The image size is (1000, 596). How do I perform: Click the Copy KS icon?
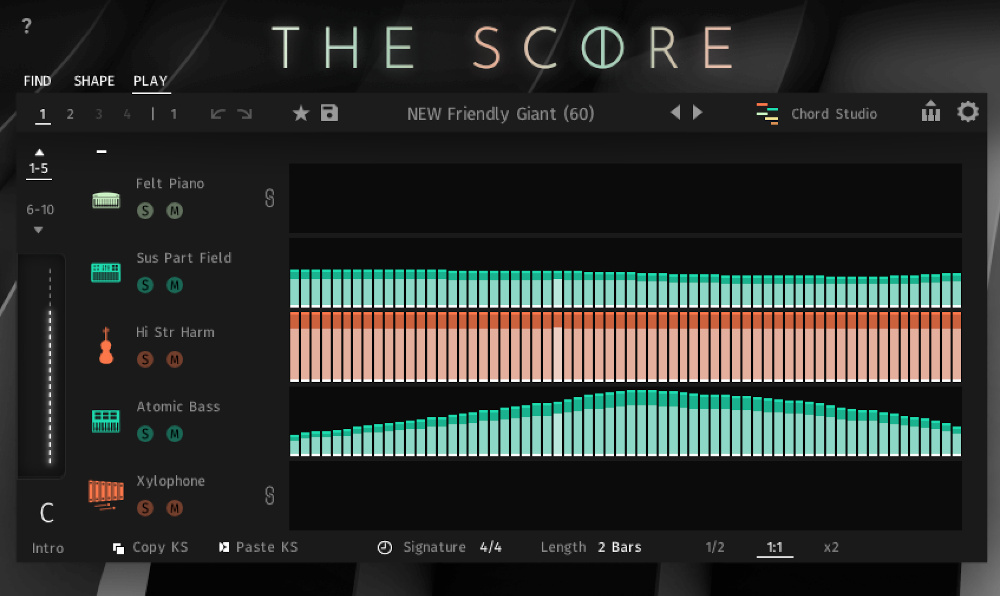[119, 548]
